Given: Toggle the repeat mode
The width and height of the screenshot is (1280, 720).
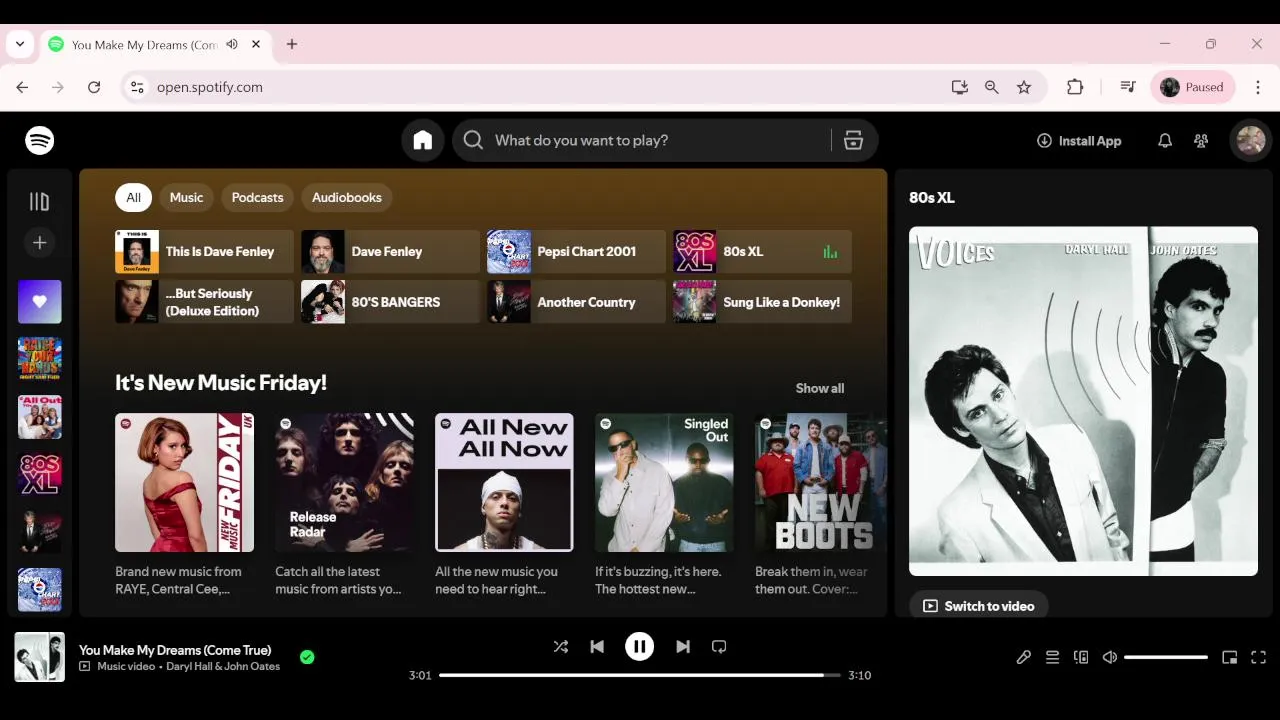Looking at the screenshot, I should coord(719,647).
